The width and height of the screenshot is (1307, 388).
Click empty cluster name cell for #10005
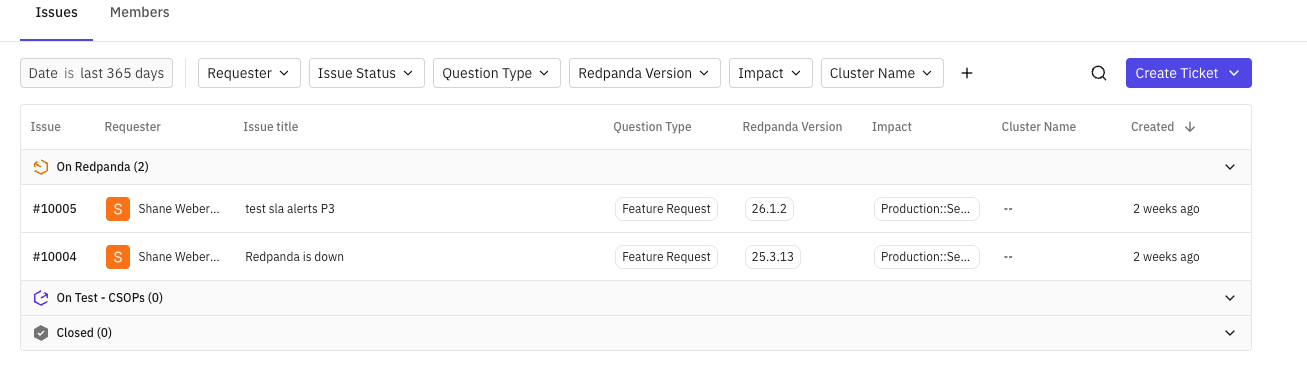coord(1008,209)
